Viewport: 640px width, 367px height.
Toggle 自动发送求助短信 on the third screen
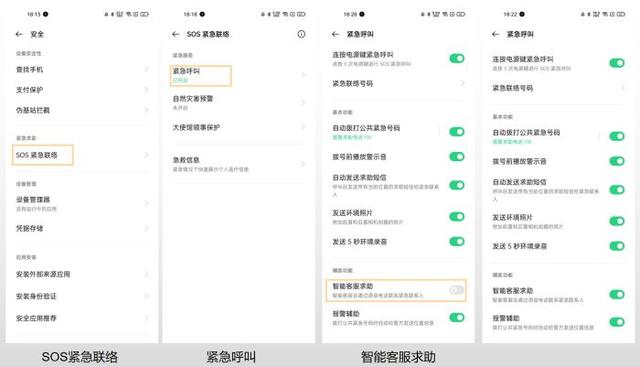tap(457, 185)
